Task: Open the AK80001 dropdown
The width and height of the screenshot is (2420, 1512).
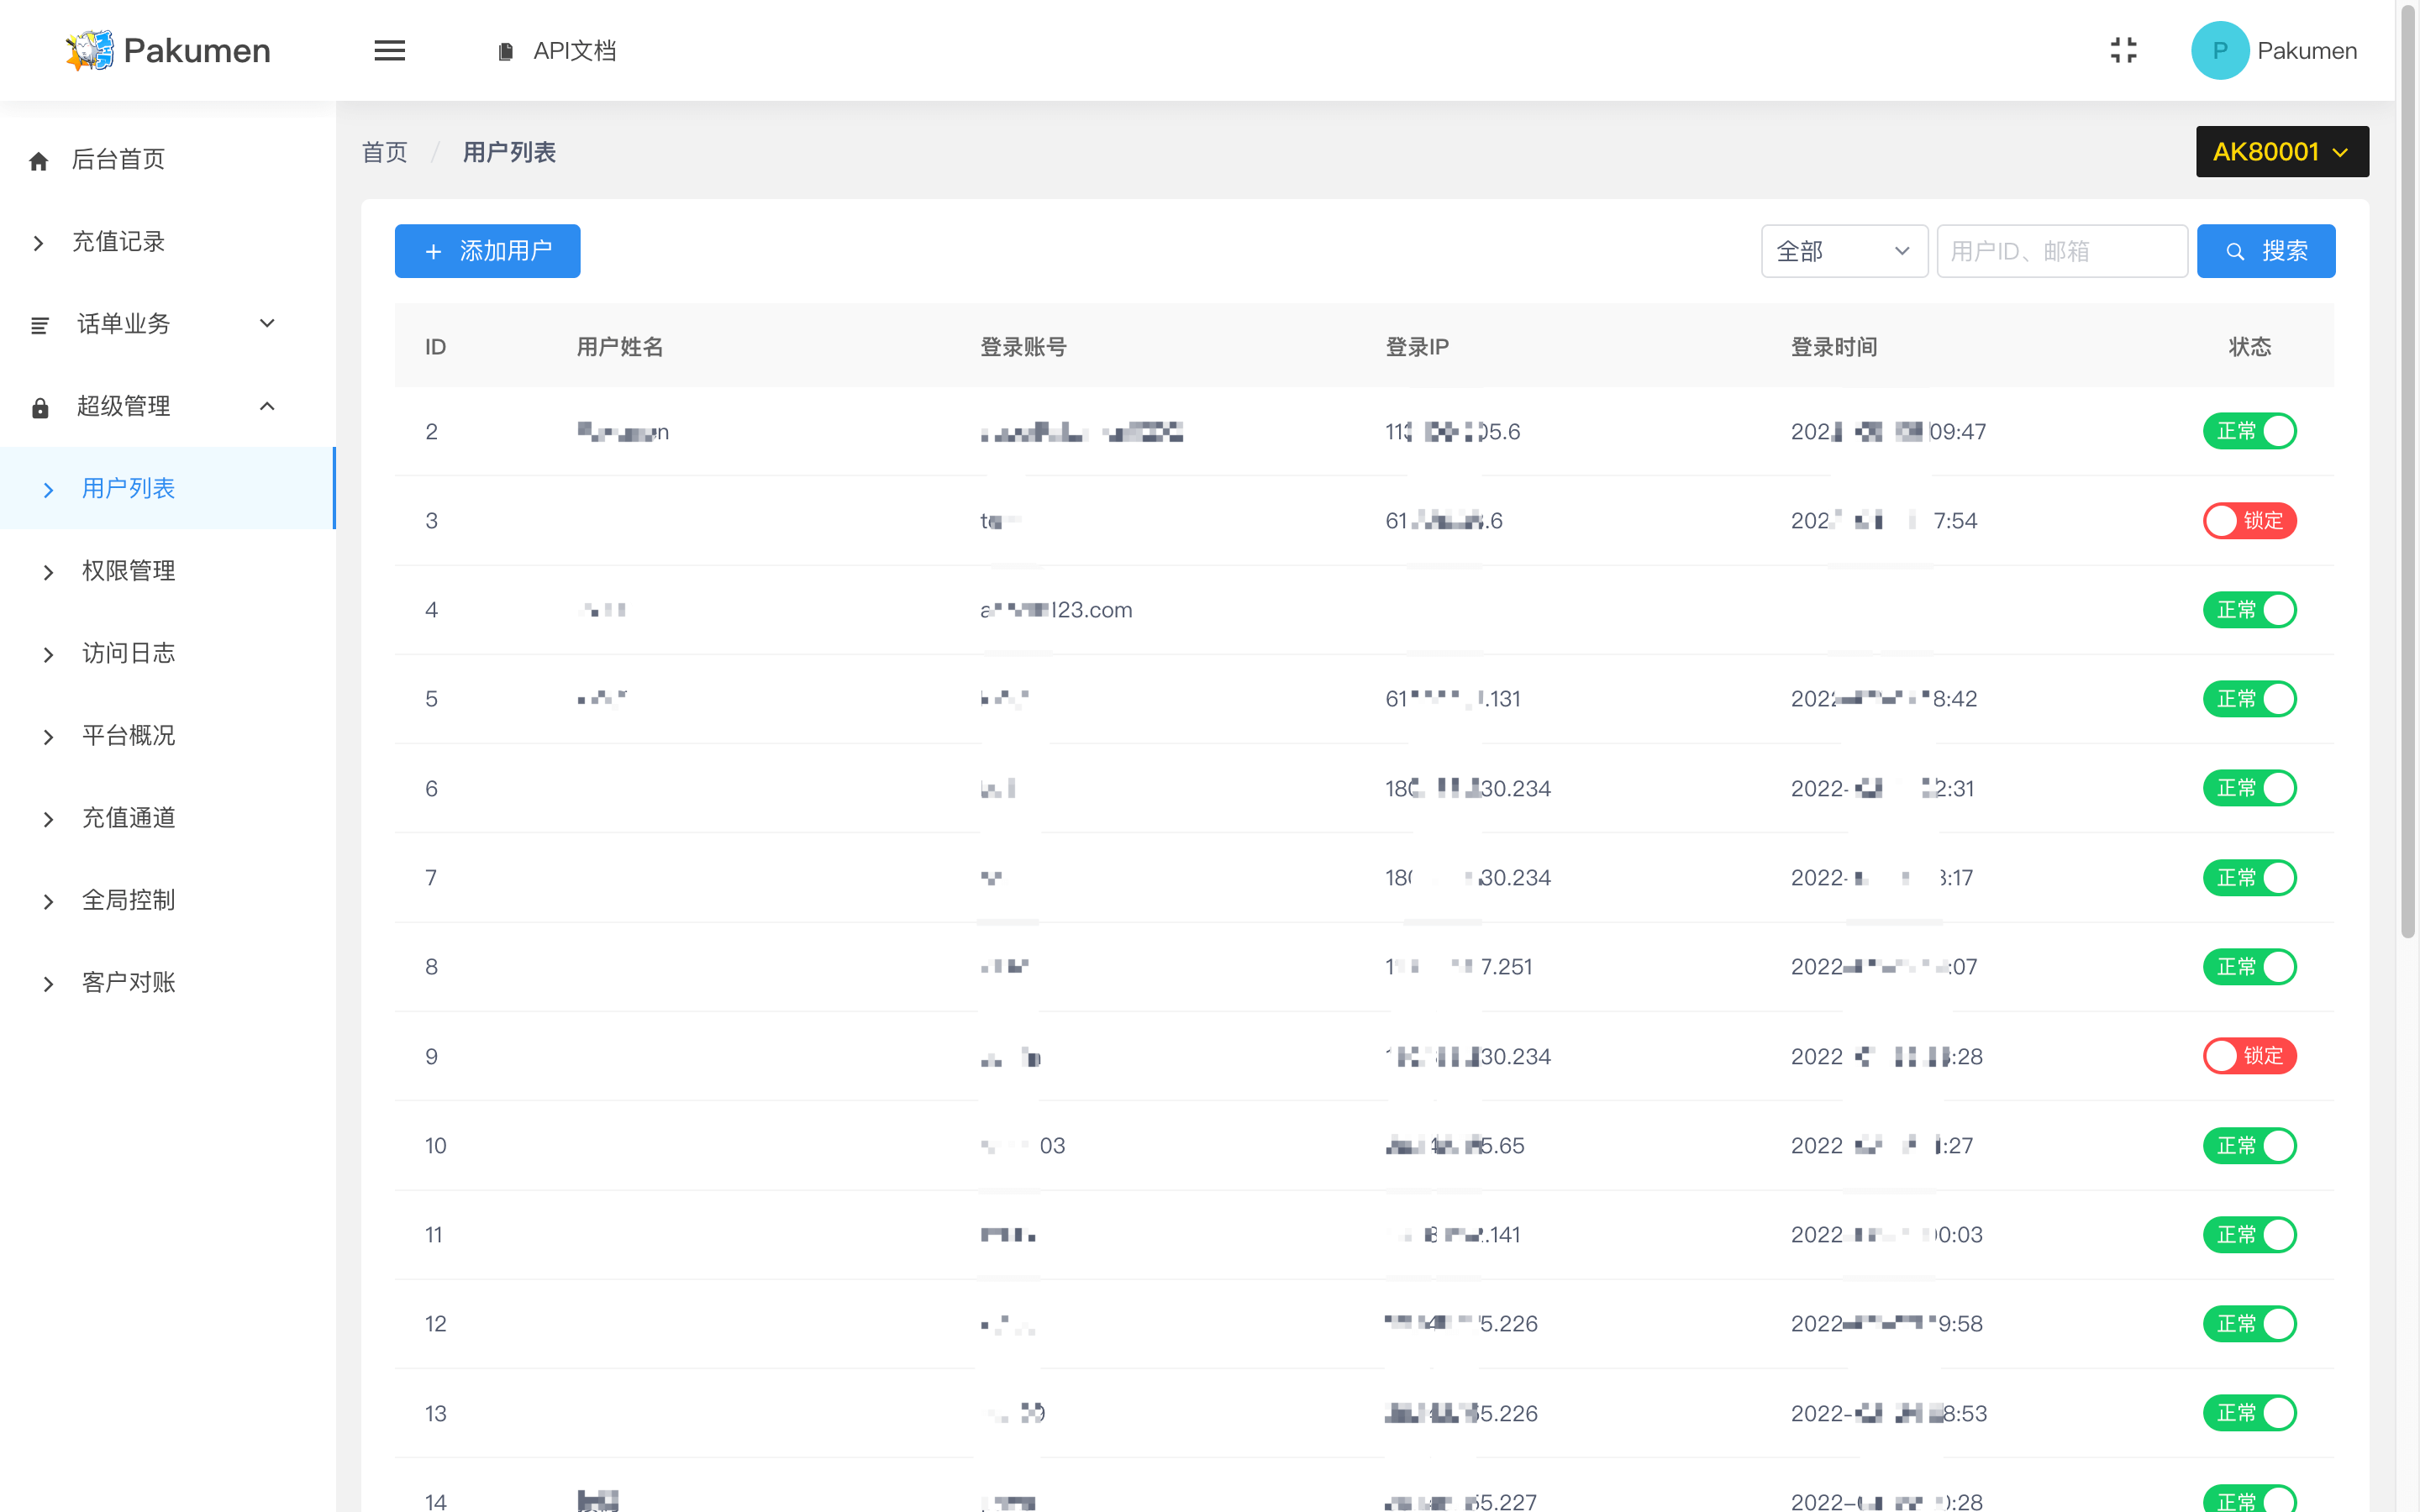Action: (2281, 151)
